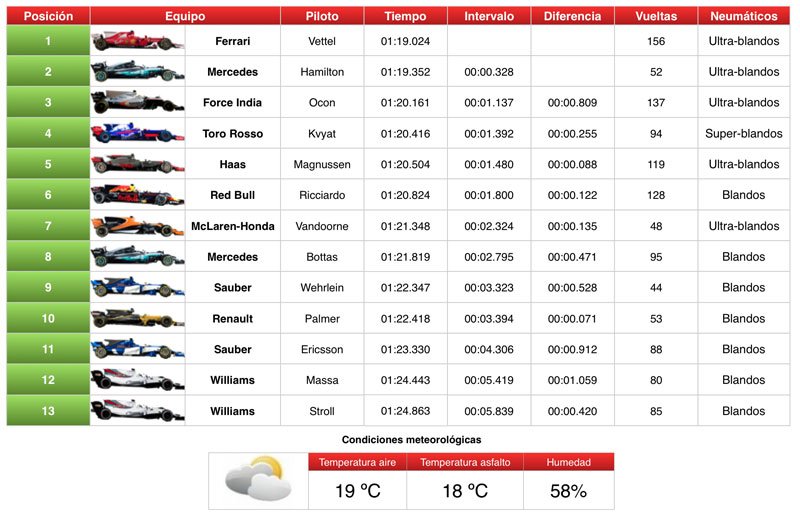This screenshot has width=800, height=515.
Task: Click the Diferencia column header
Action: [572, 16]
